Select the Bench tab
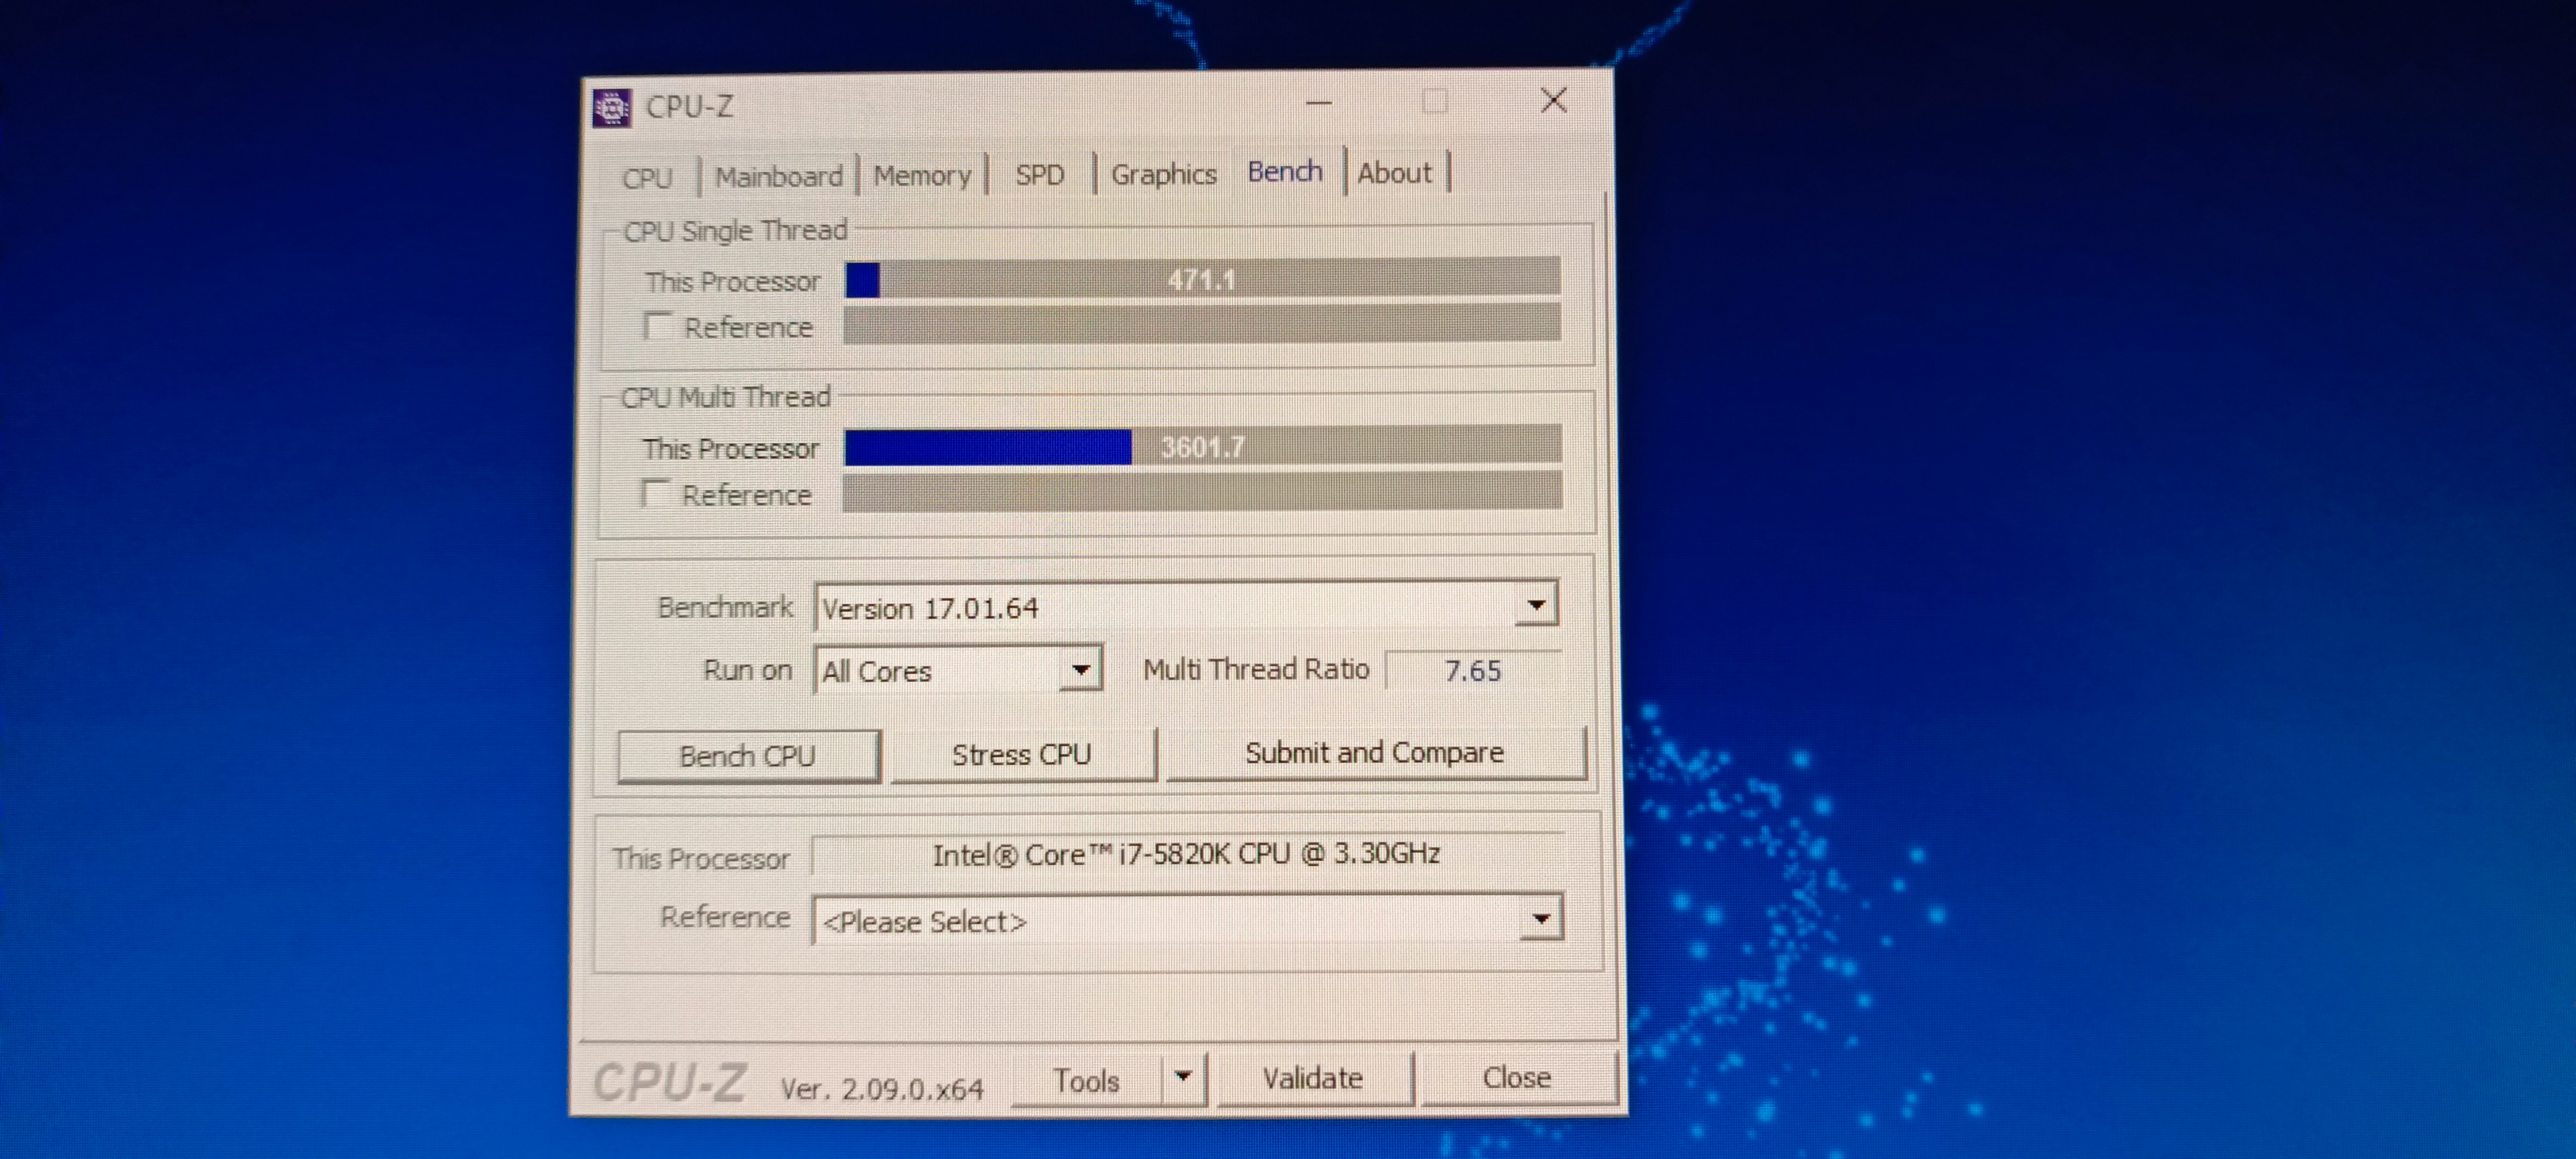The image size is (2576, 1159). point(1285,172)
